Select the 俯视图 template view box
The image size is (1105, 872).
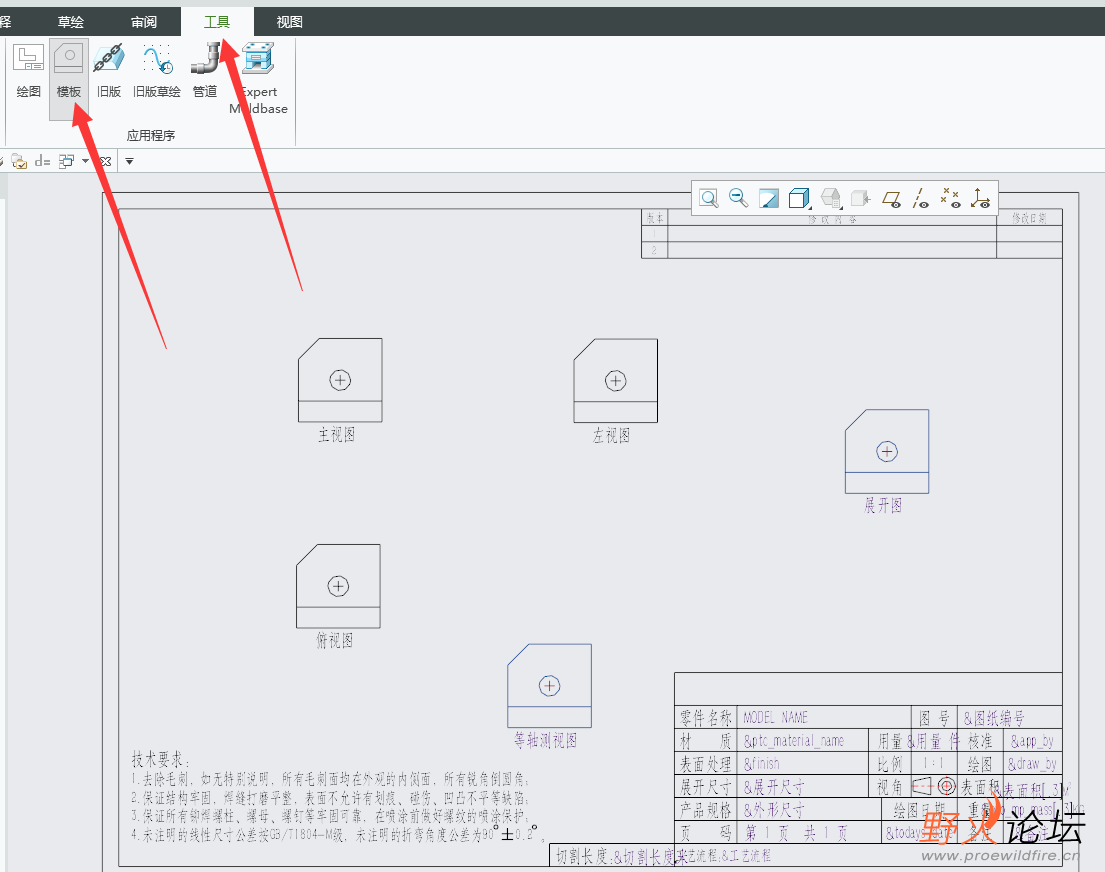[338, 586]
